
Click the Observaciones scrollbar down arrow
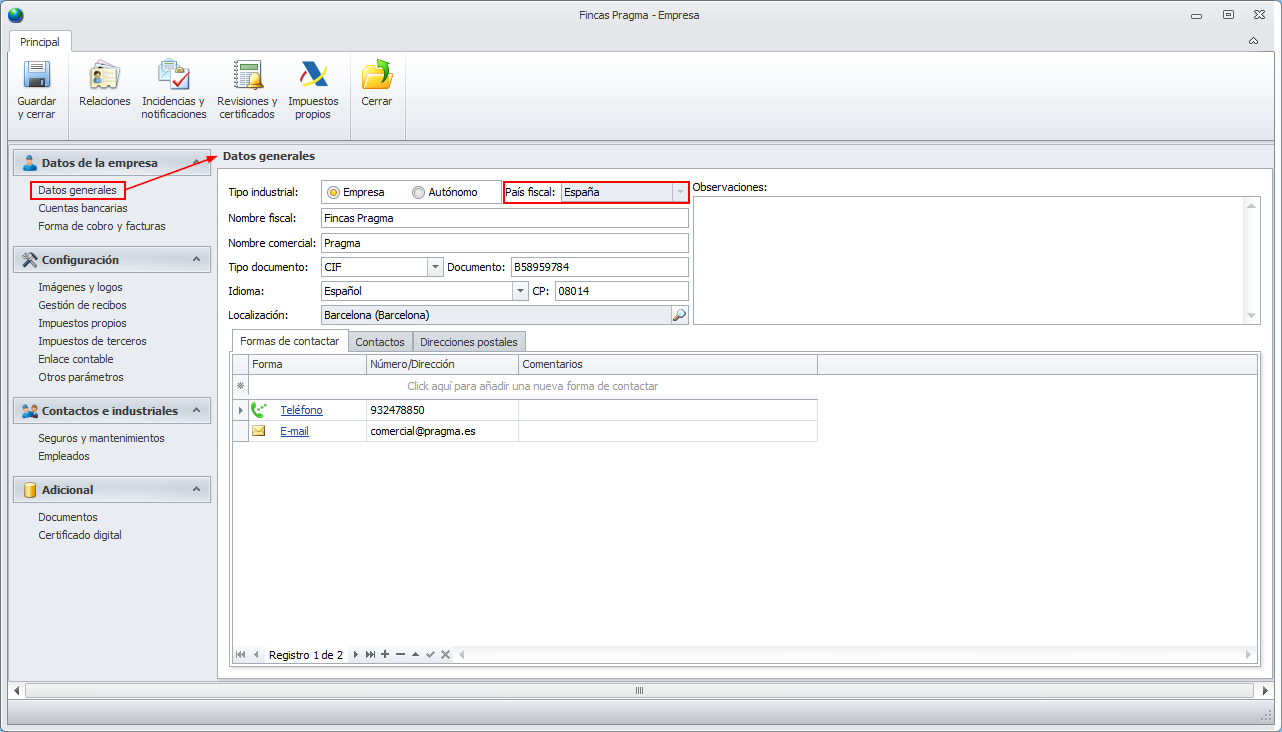click(x=1252, y=316)
